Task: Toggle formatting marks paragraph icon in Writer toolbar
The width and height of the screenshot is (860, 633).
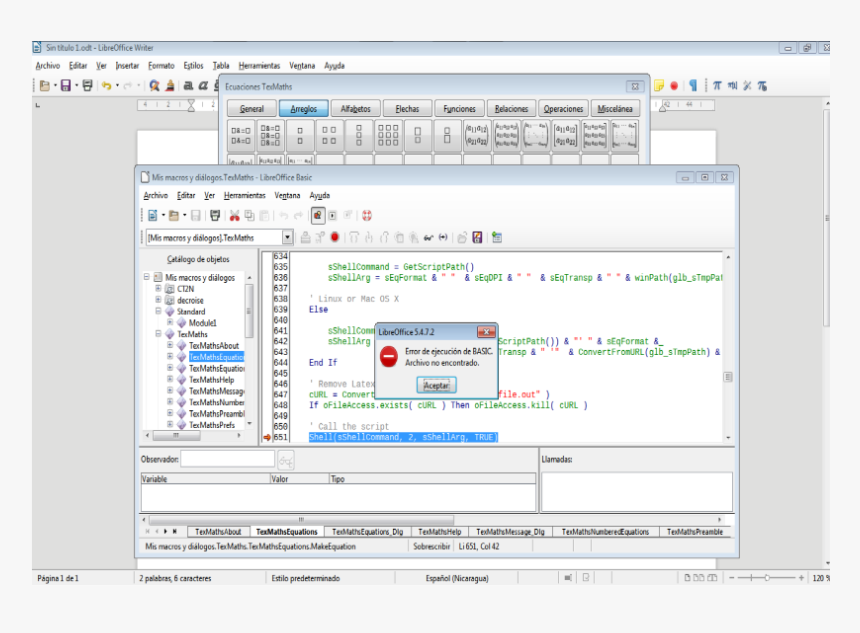Action: click(693, 86)
